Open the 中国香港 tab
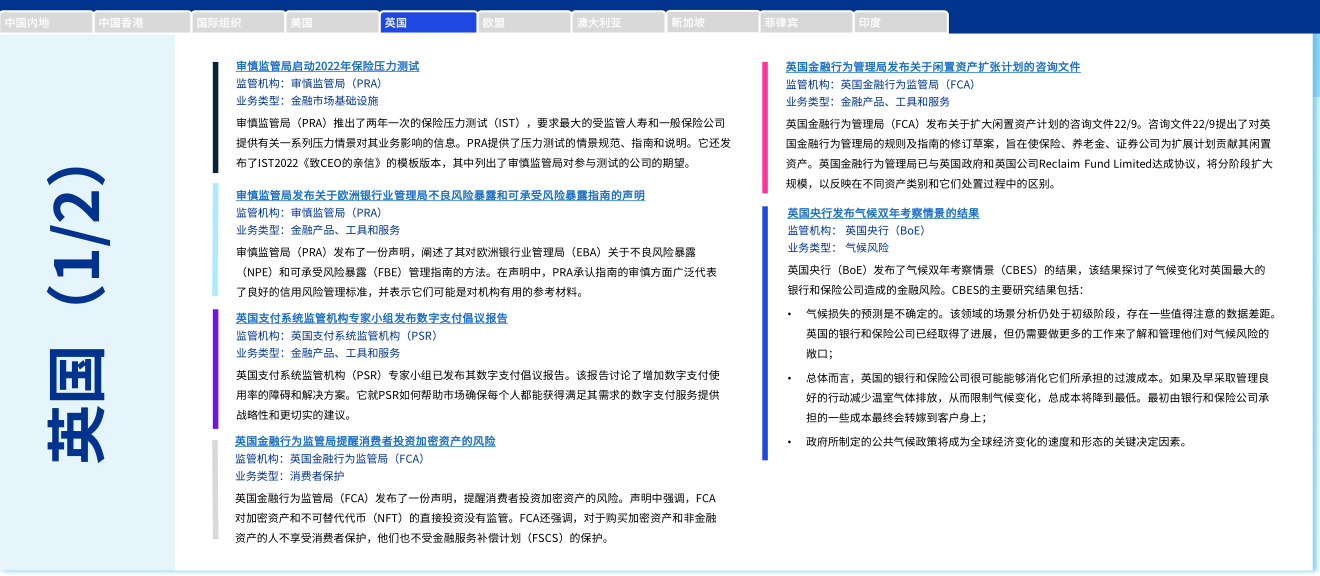Viewport: 1320px width, 576px height. [x=142, y=22]
